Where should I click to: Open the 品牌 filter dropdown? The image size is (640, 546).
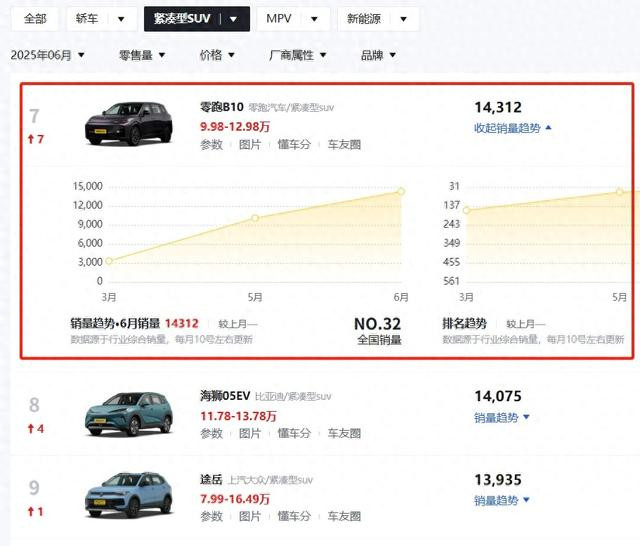pyautogui.click(x=378, y=55)
